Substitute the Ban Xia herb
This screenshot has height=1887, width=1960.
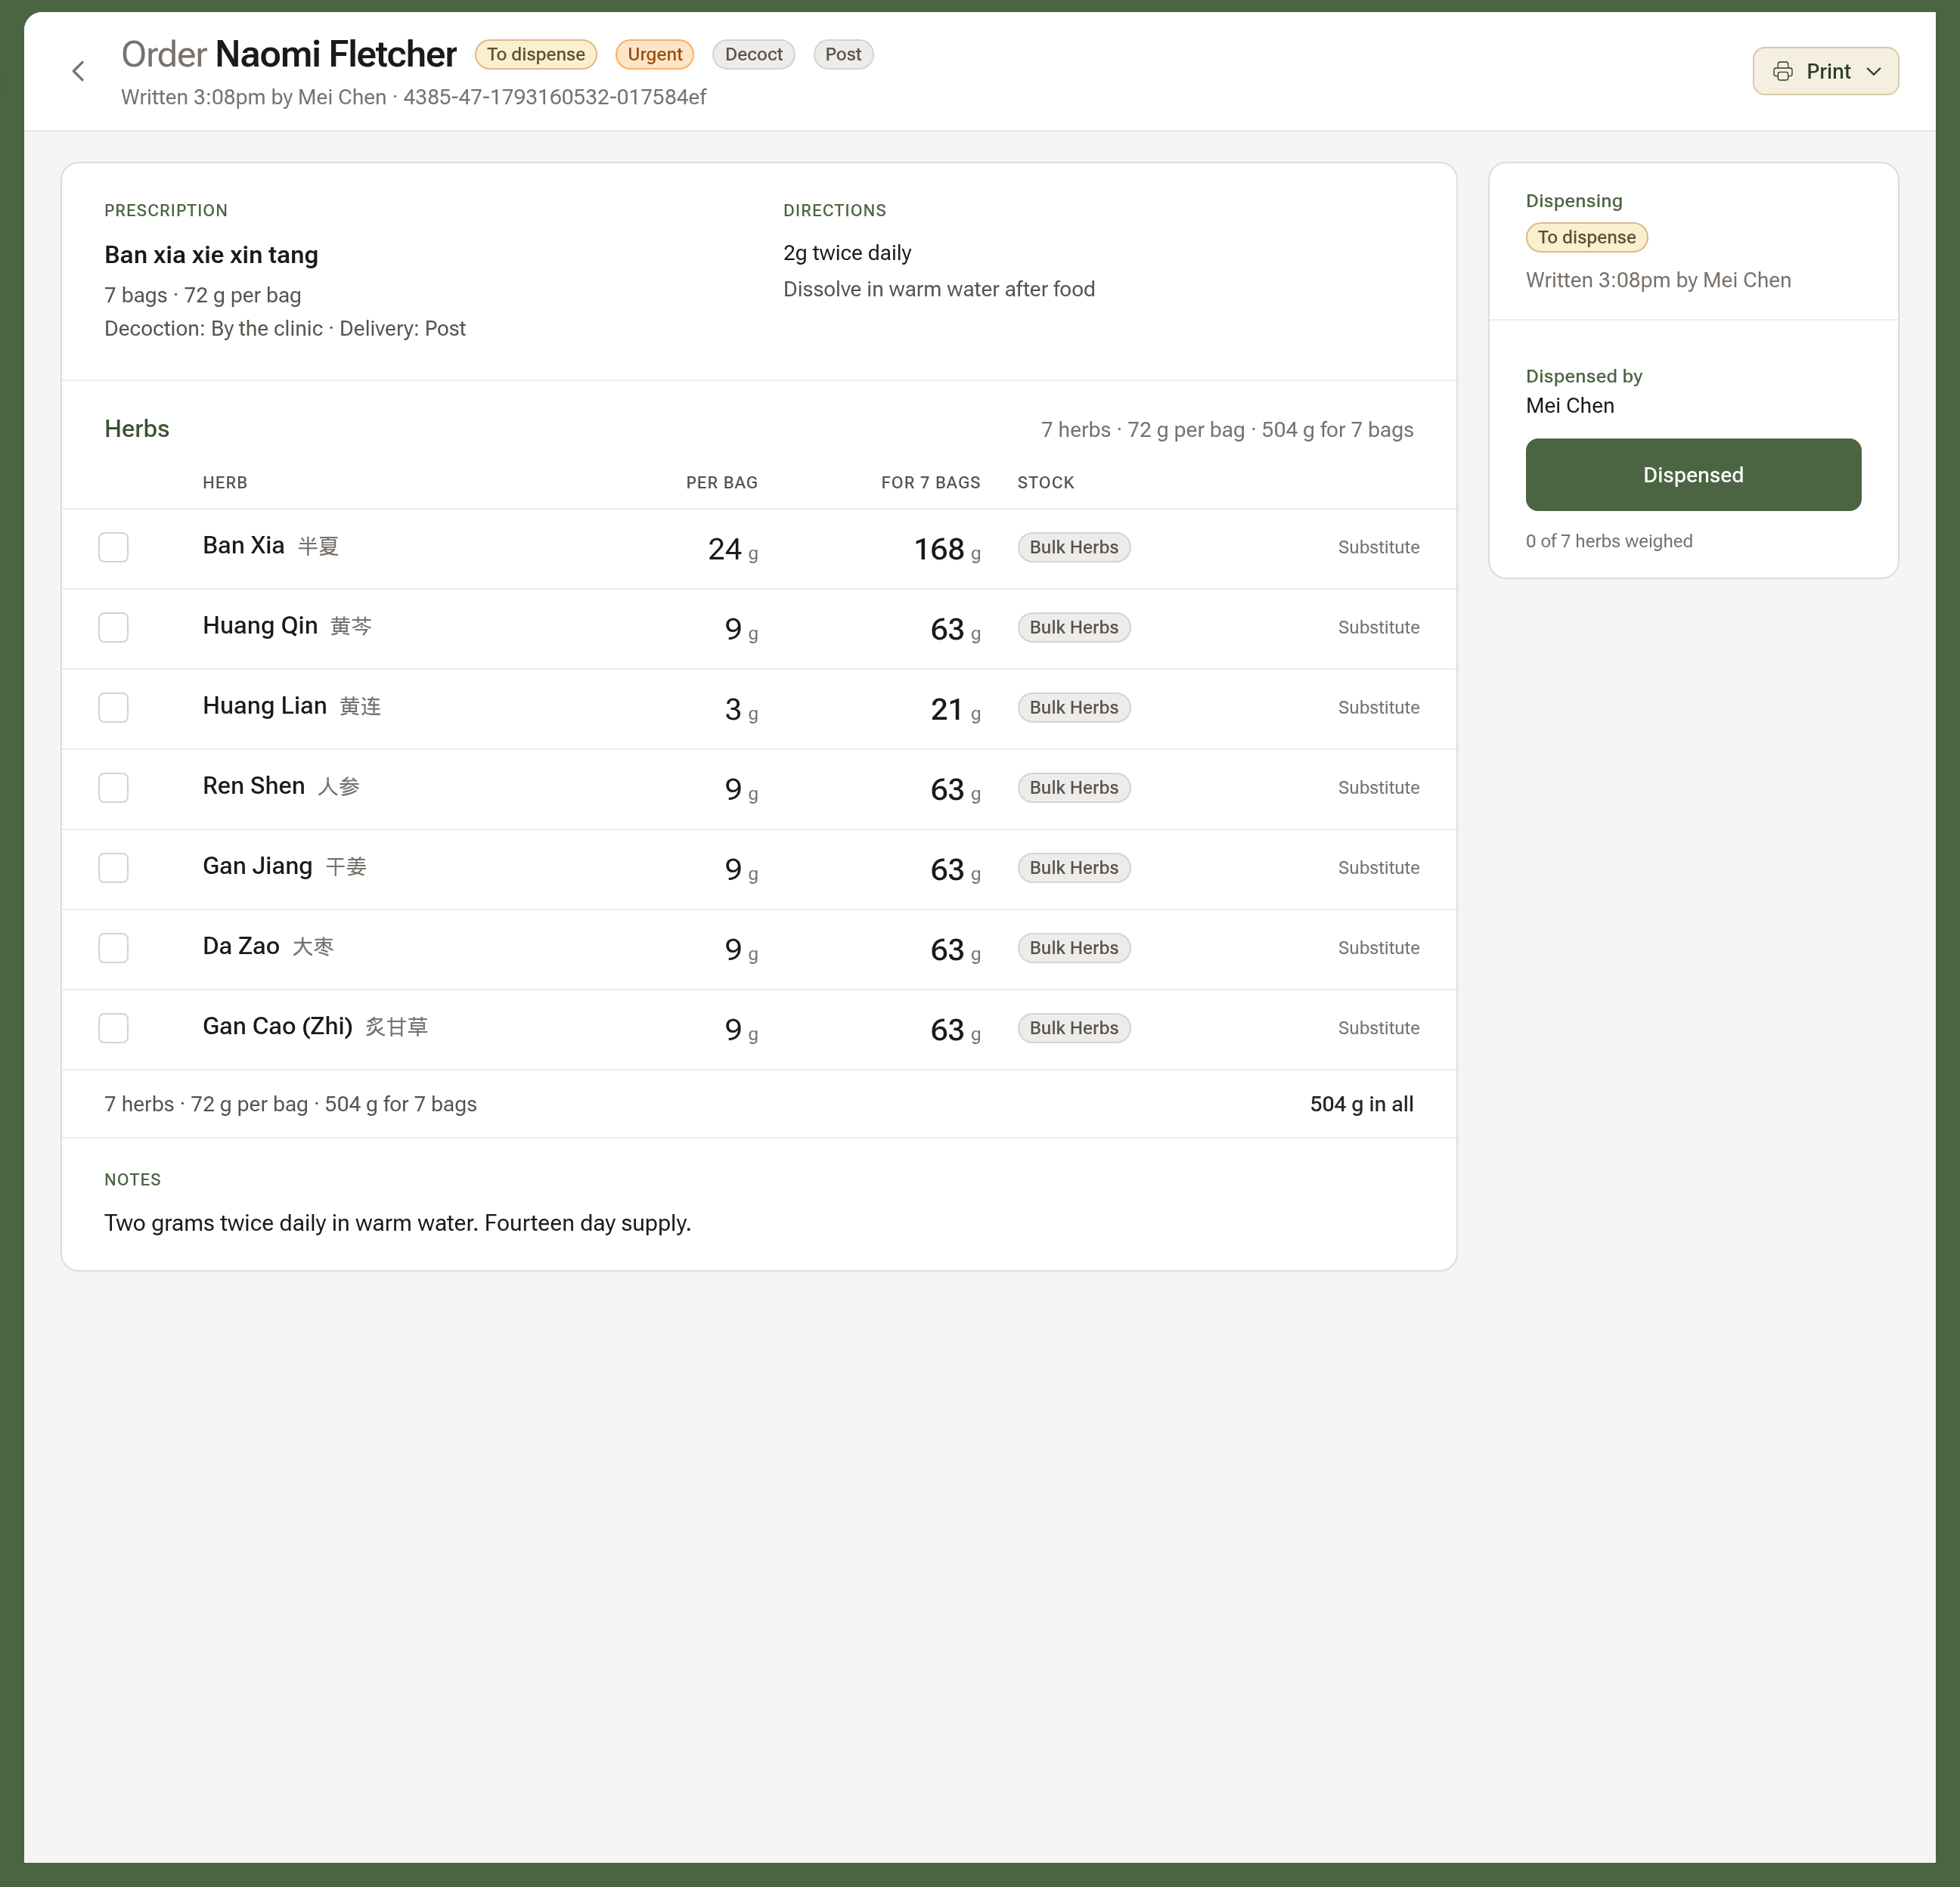(x=1378, y=547)
